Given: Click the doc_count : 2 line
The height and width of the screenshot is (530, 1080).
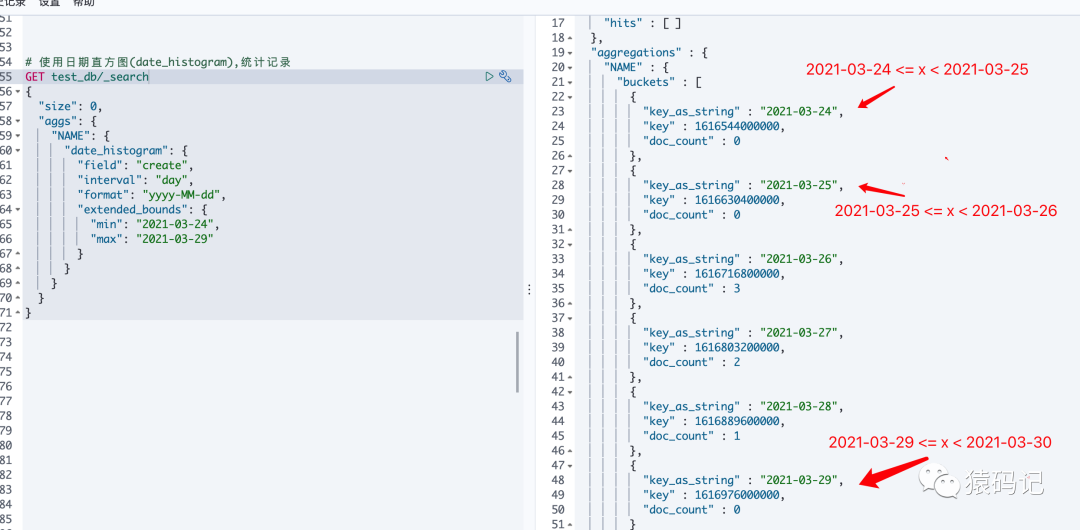Looking at the screenshot, I should 691,363.
